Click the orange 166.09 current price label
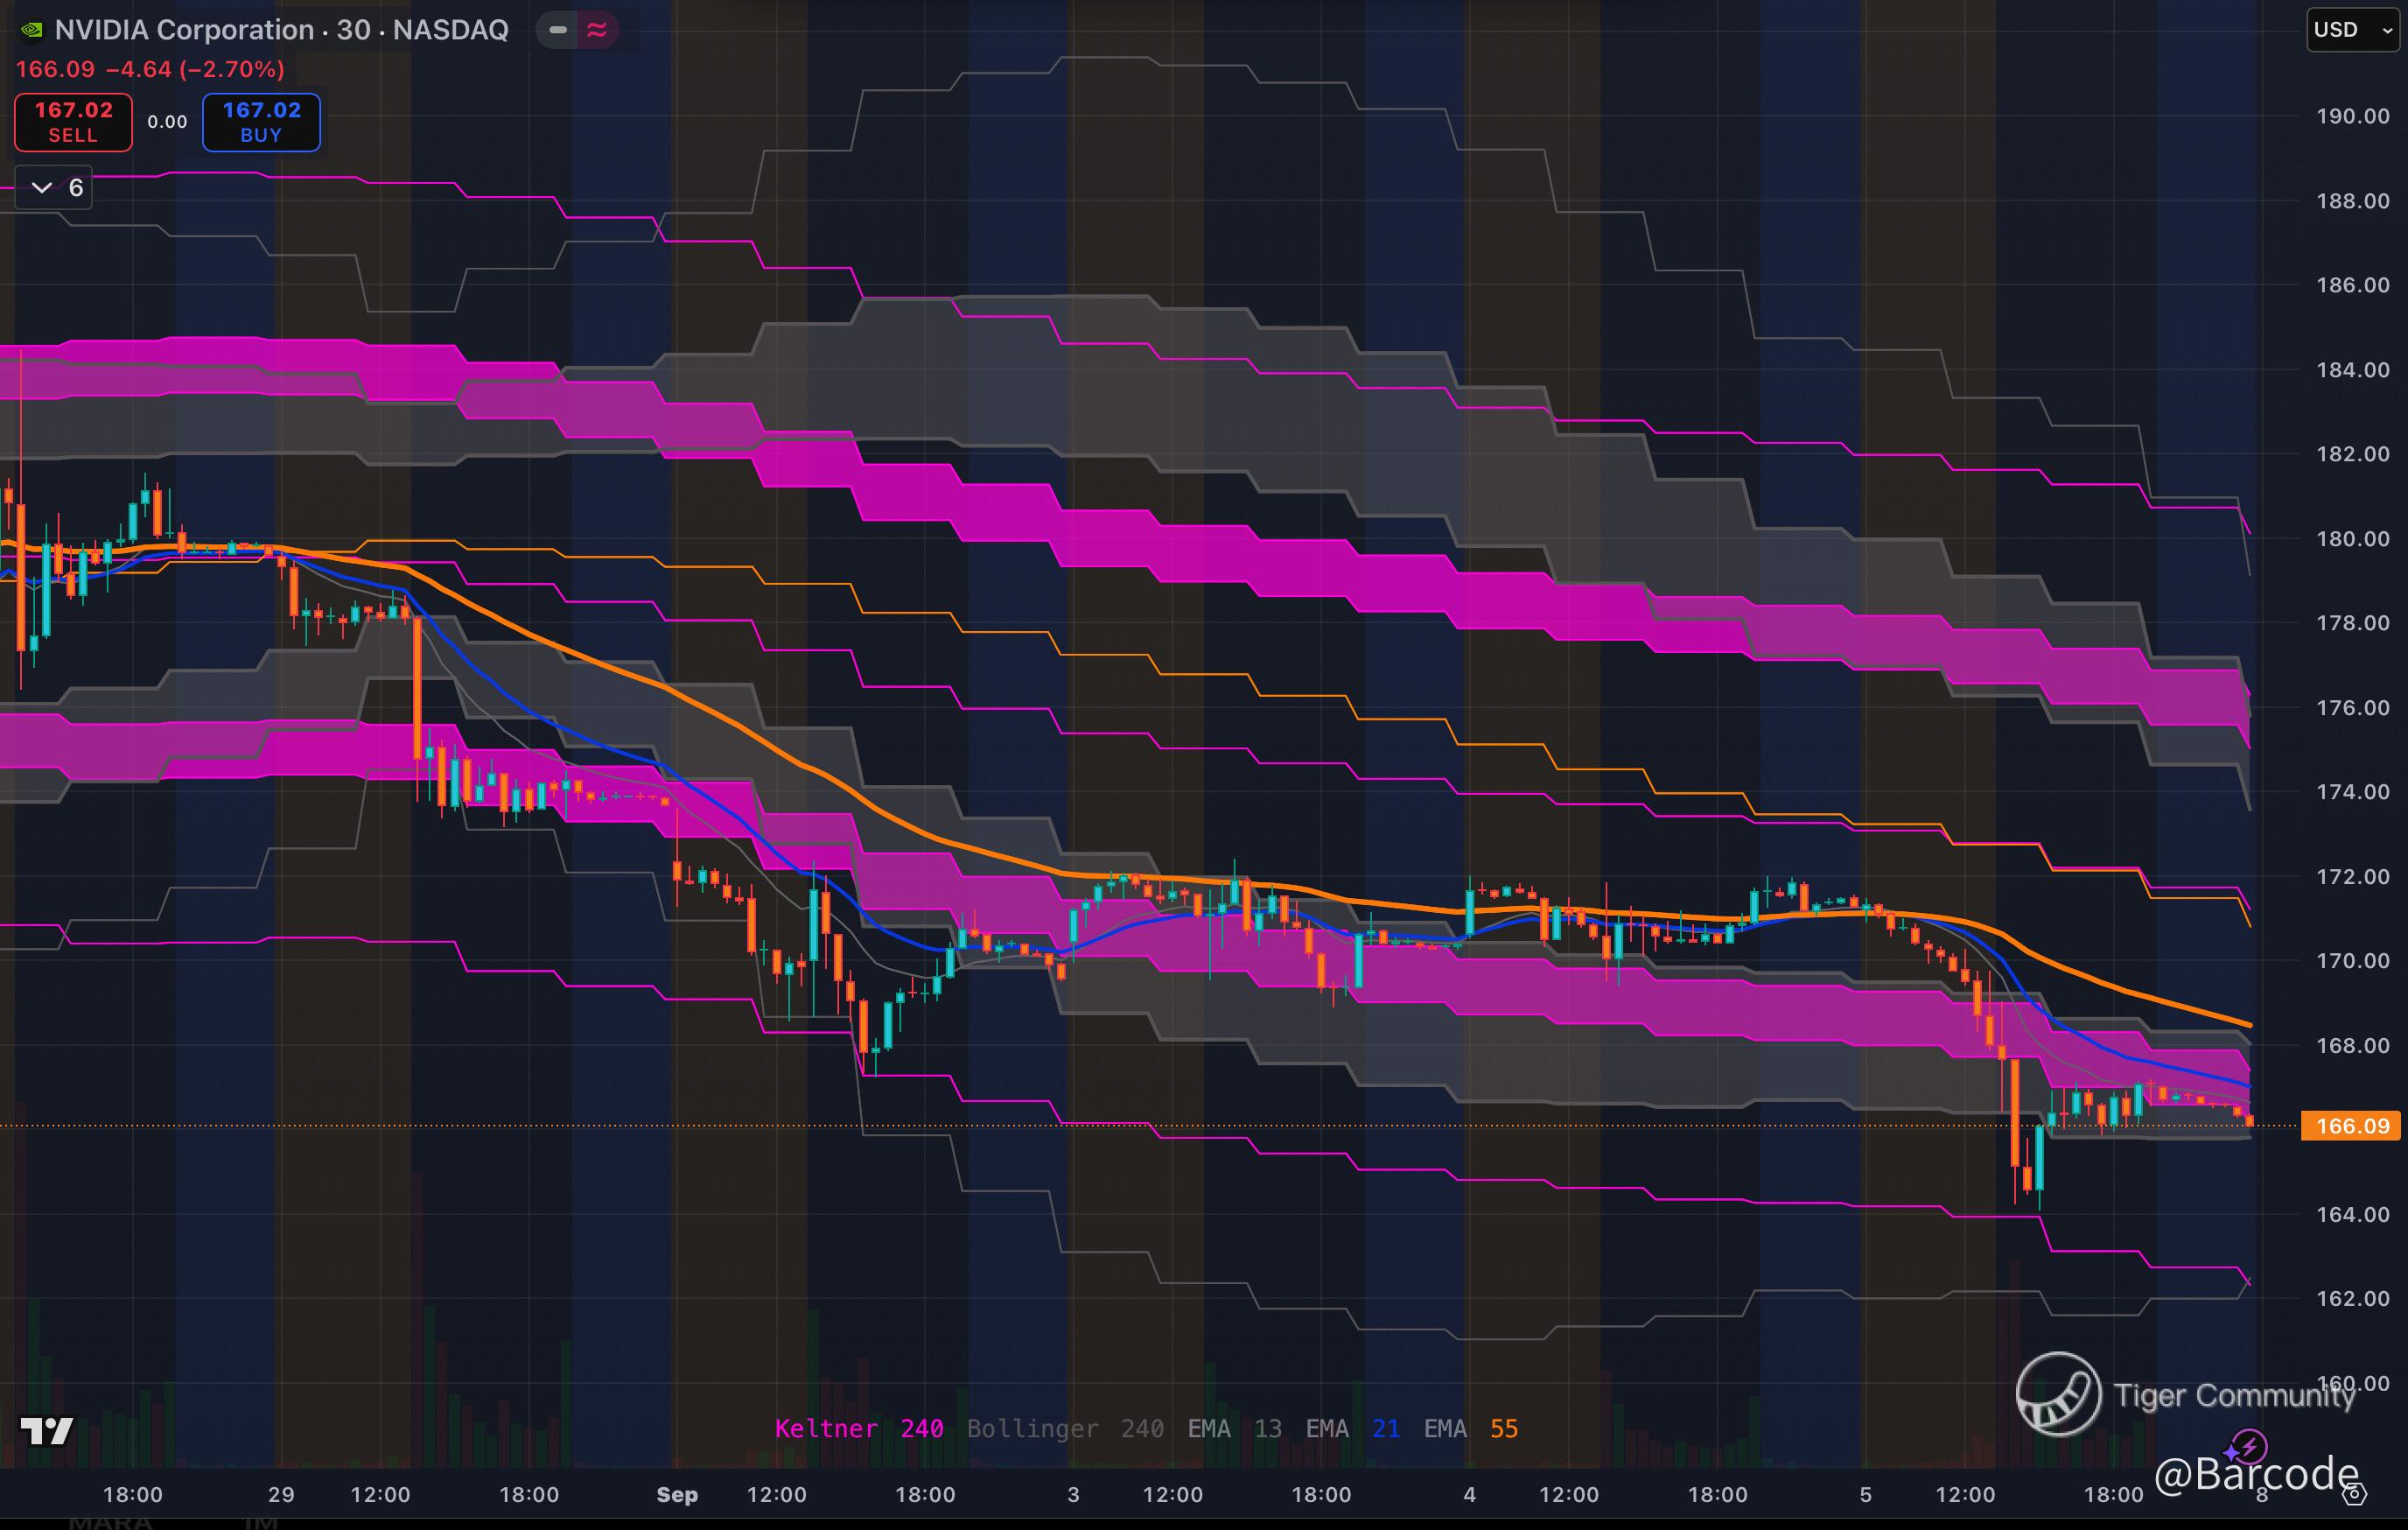 [x=2351, y=1126]
